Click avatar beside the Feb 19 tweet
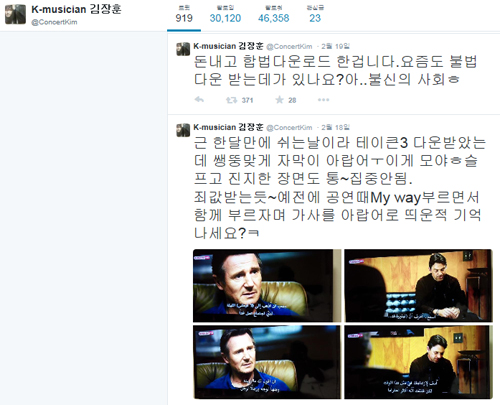 tap(183, 49)
